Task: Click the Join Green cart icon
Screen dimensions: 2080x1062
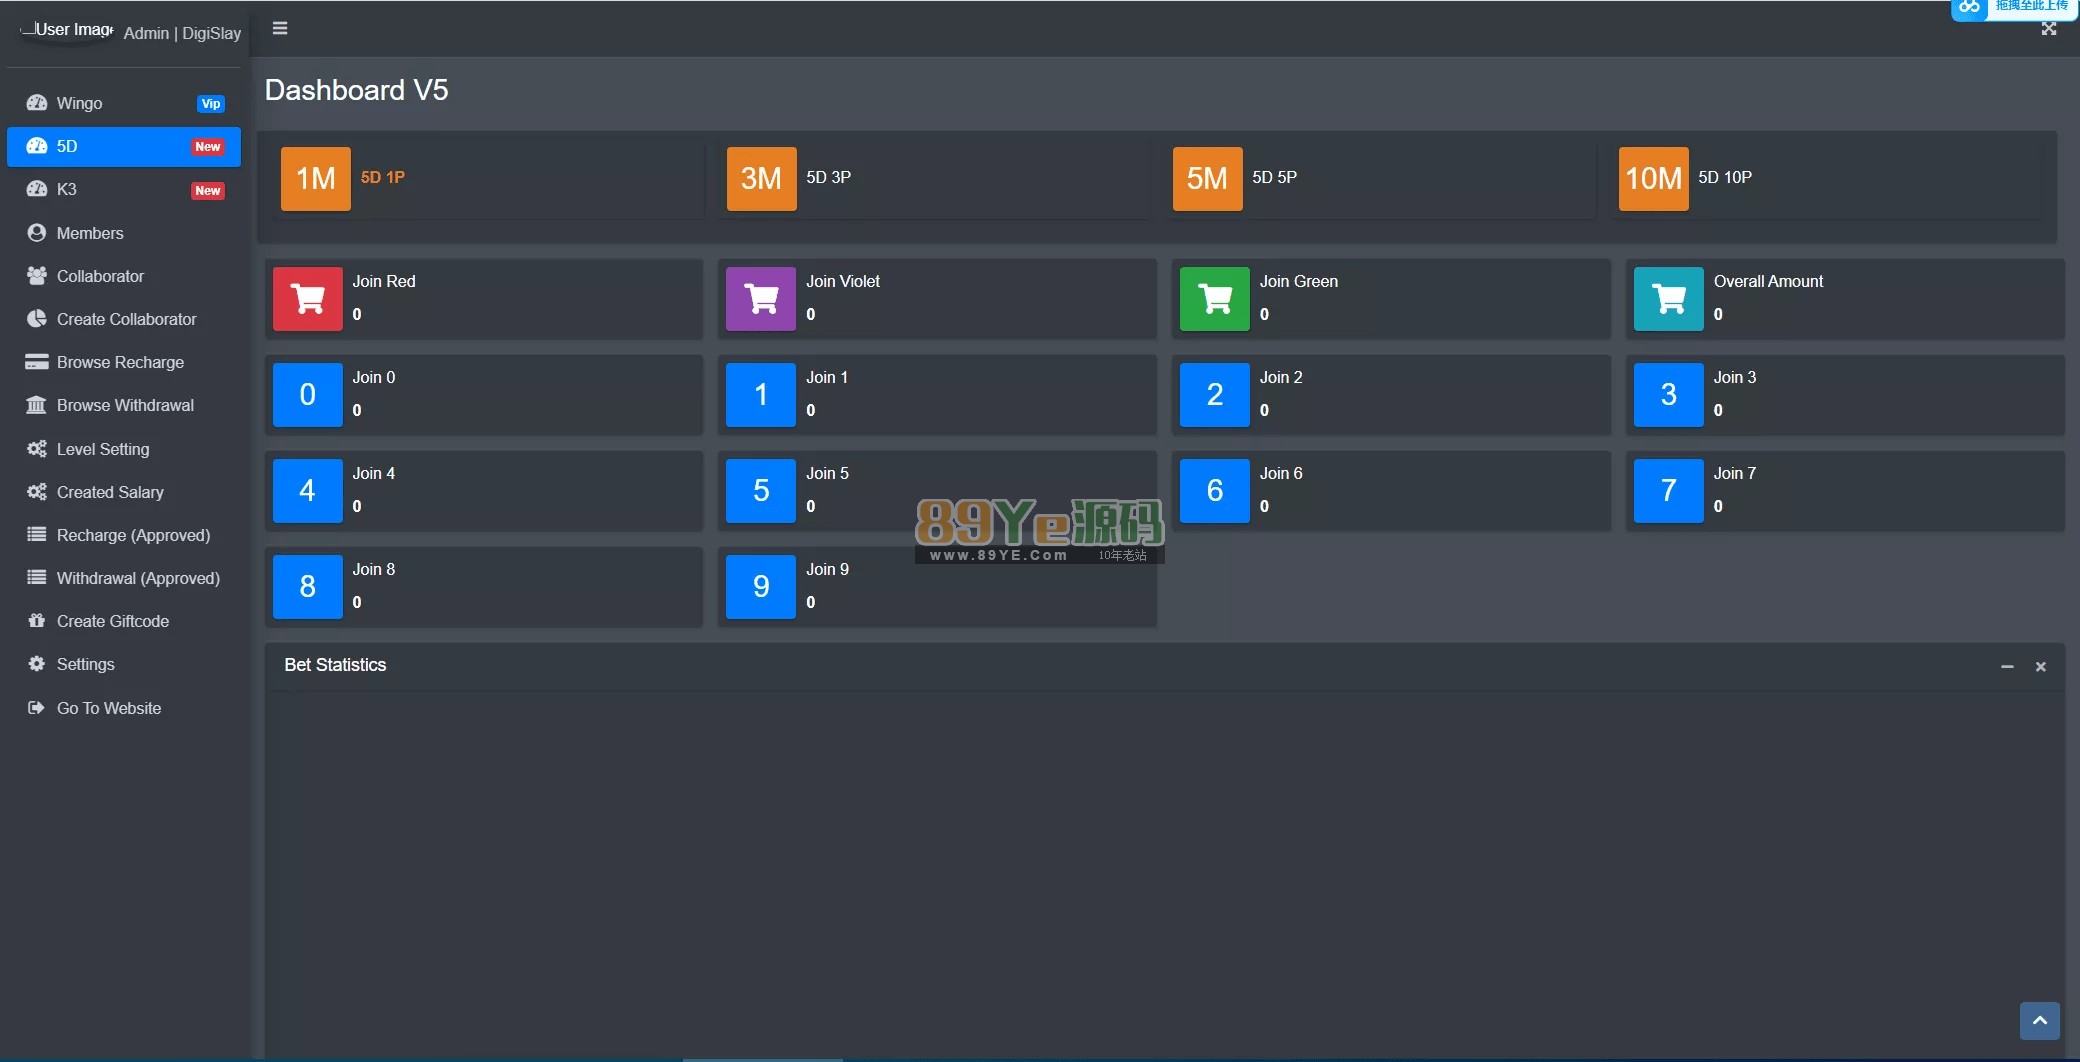Action: 1215,298
